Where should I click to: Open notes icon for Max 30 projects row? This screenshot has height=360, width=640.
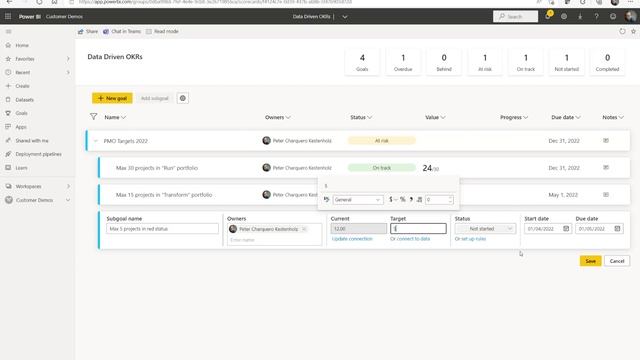point(606,167)
